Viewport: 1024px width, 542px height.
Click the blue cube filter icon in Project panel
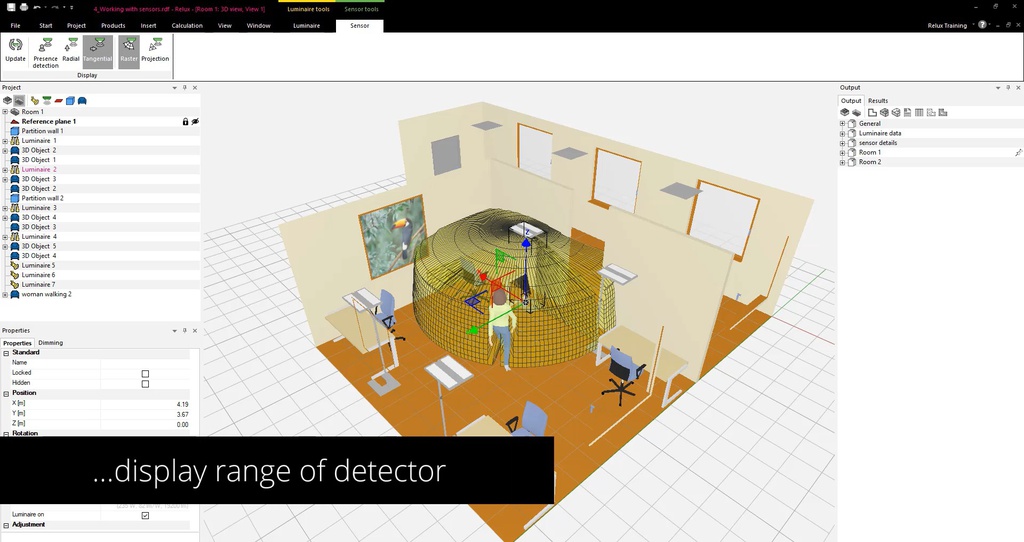[70, 101]
